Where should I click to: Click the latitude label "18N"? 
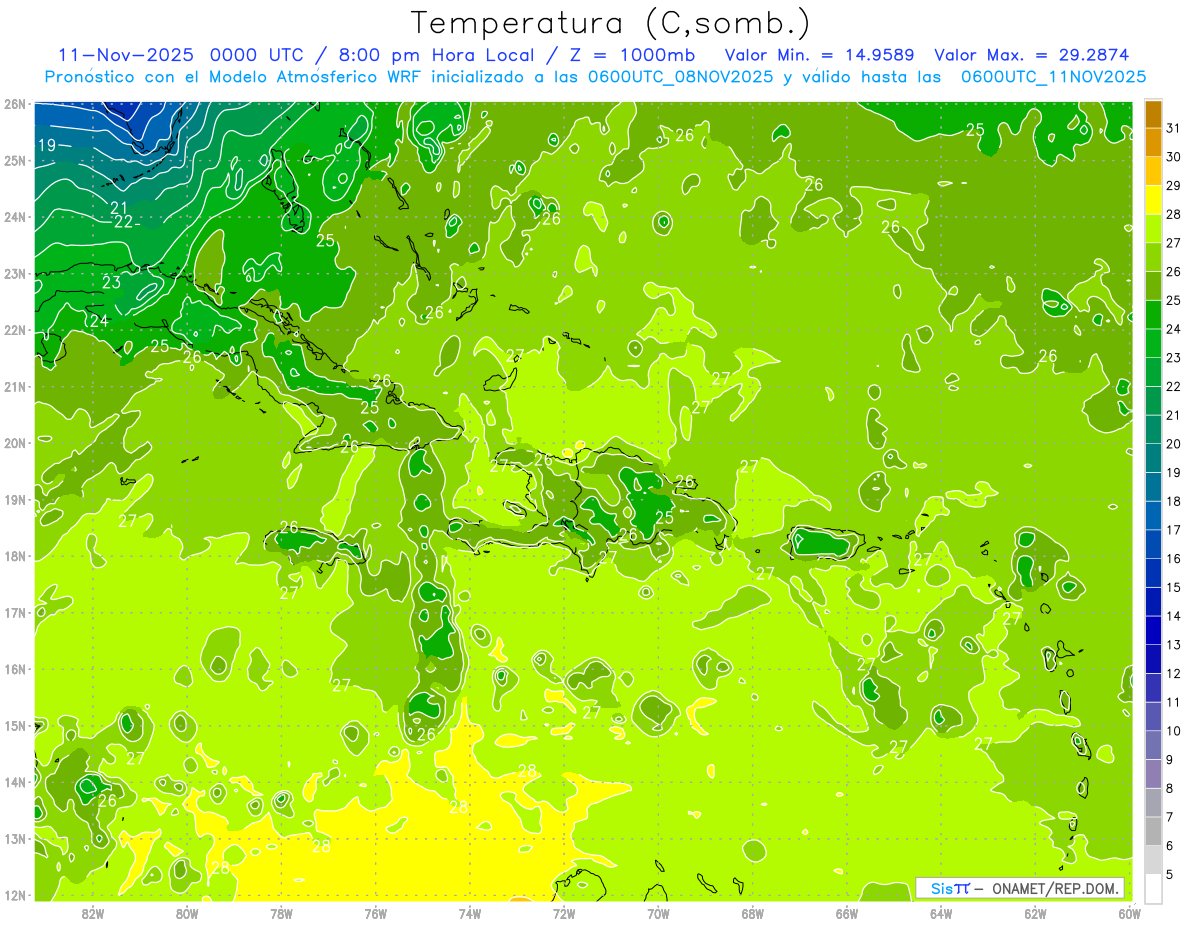[15, 556]
